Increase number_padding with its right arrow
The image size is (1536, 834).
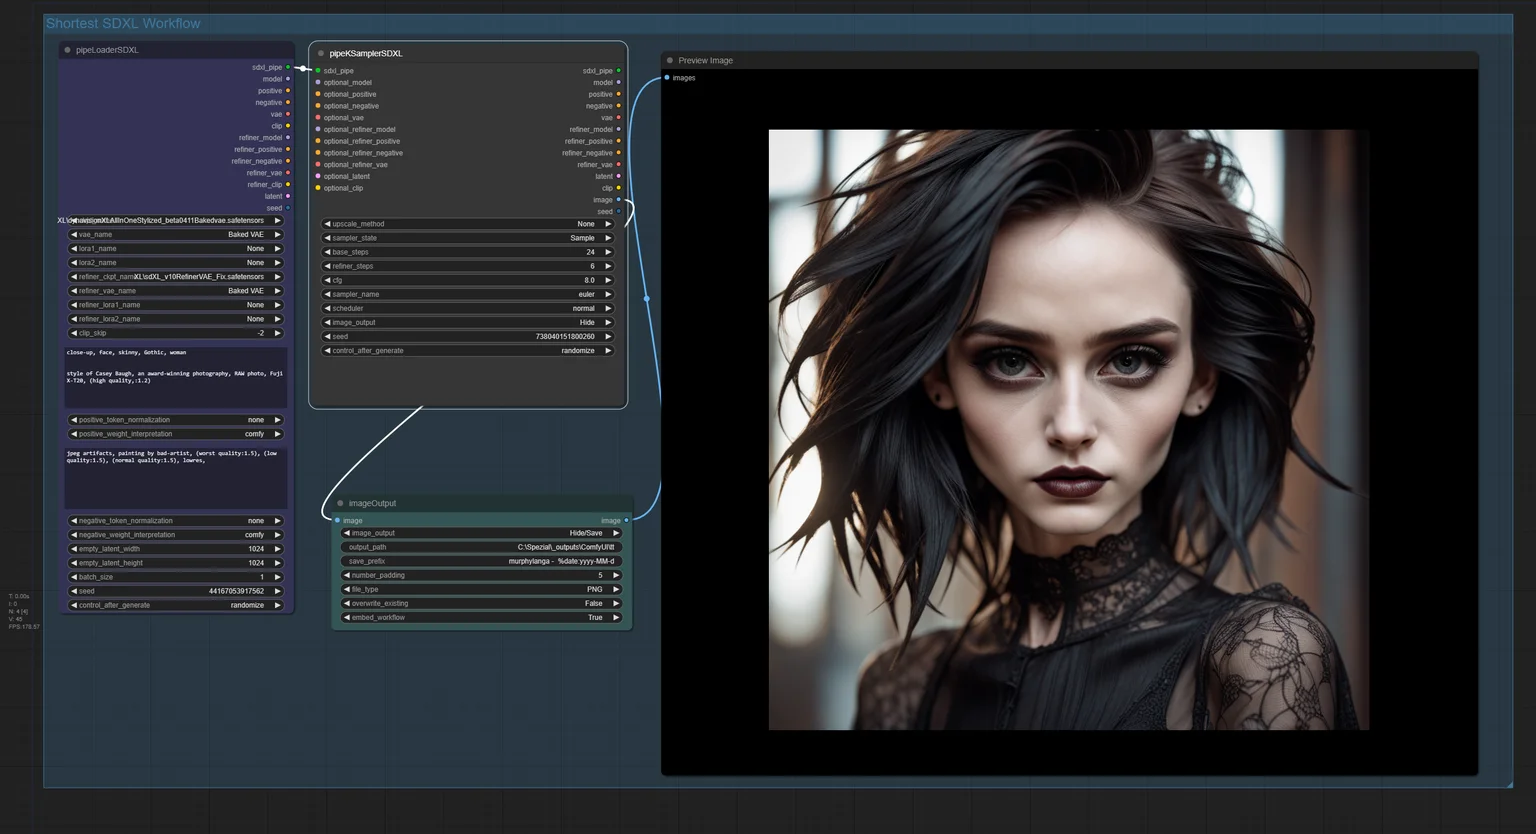tap(617, 575)
